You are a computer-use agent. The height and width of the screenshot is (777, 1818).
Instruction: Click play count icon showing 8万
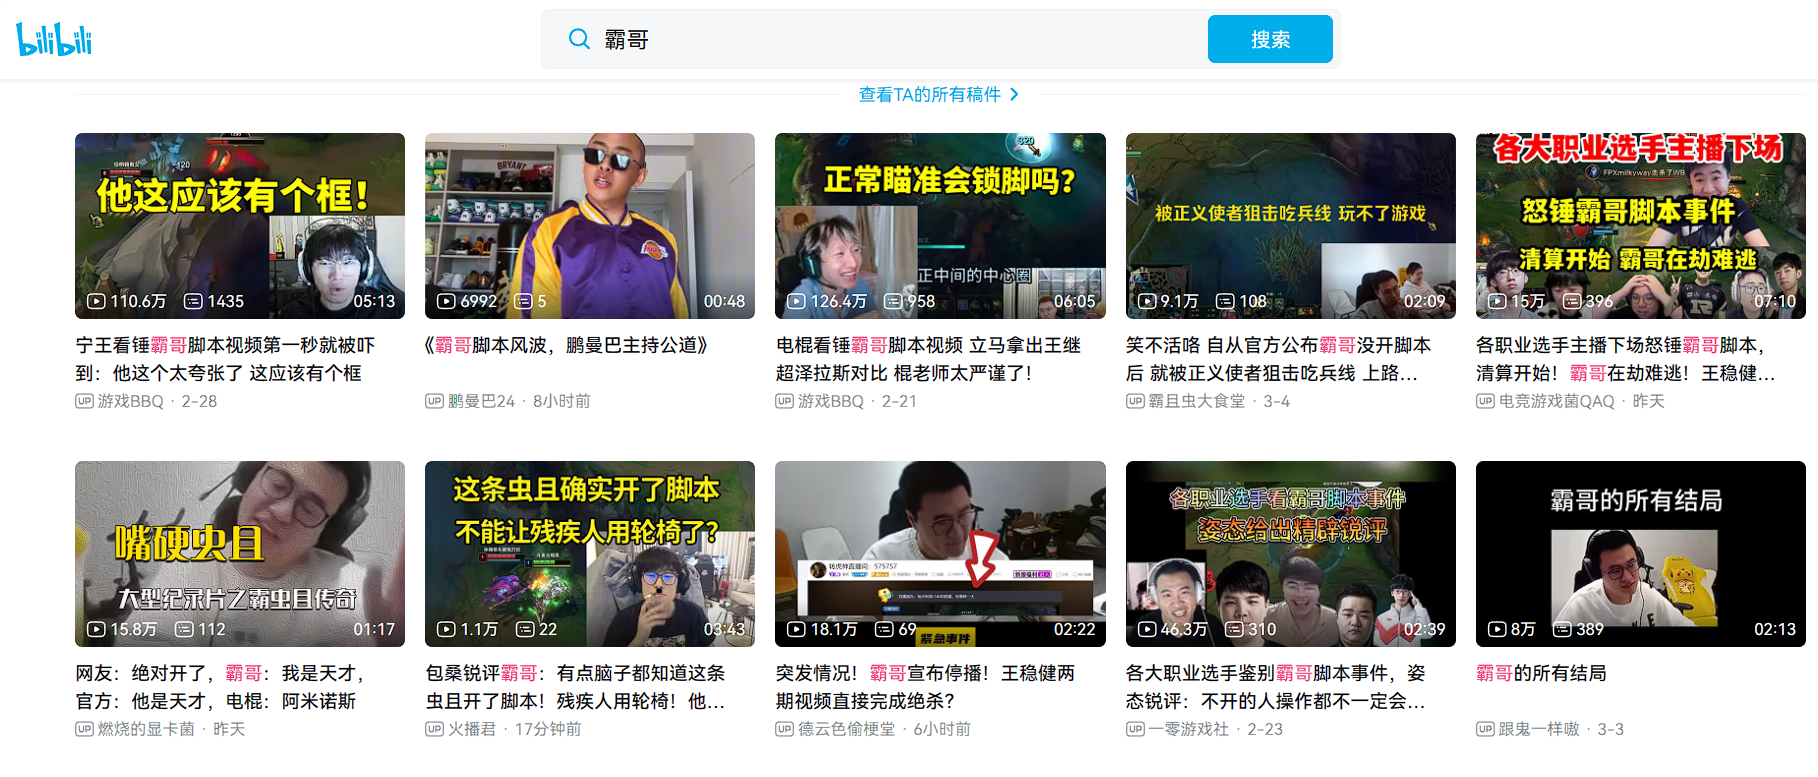point(1497,629)
